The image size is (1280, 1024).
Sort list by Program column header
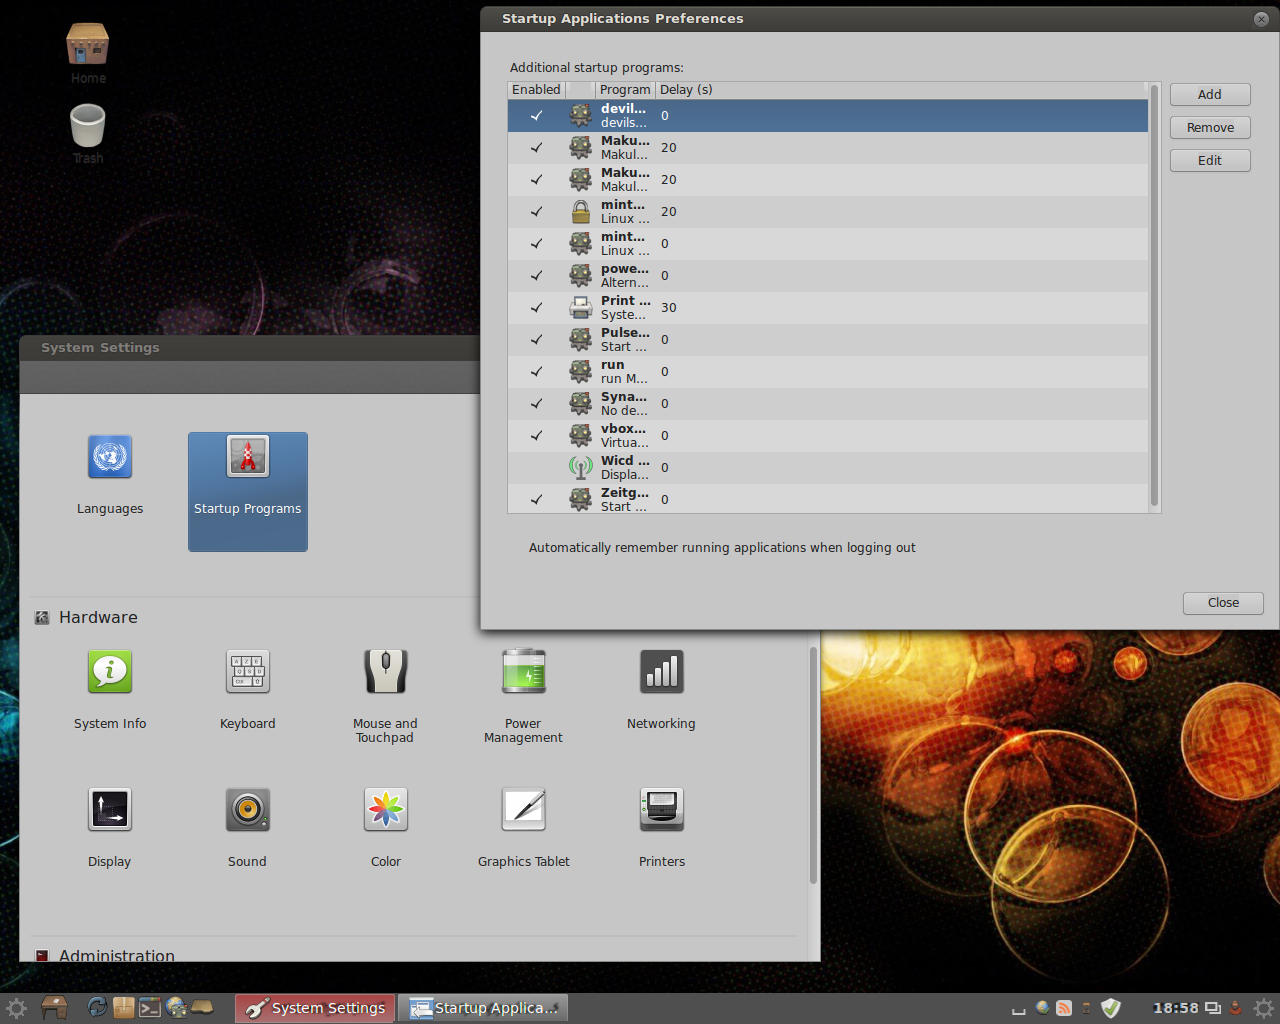(x=625, y=90)
